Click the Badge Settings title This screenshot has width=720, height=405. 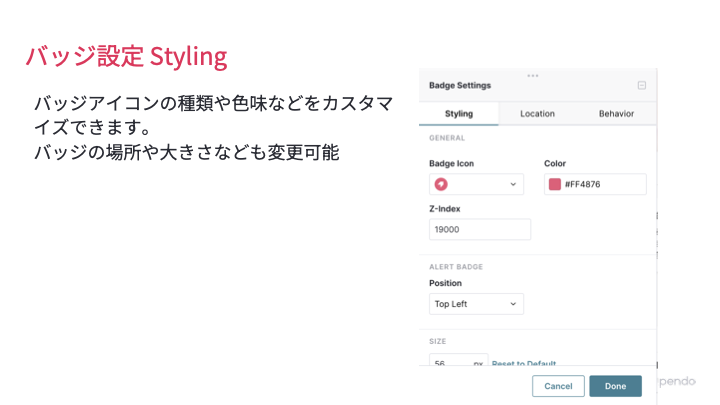coord(460,85)
